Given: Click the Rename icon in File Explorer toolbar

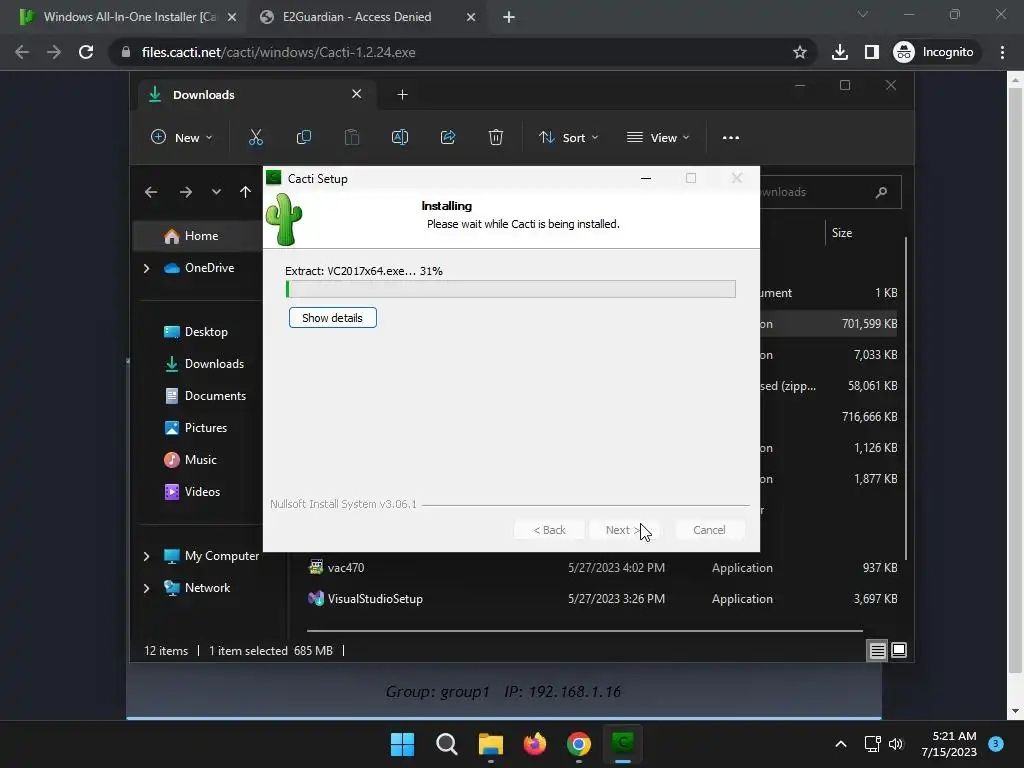Looking at the screenshot, I should pyautogui.click(x=400, y=137).
